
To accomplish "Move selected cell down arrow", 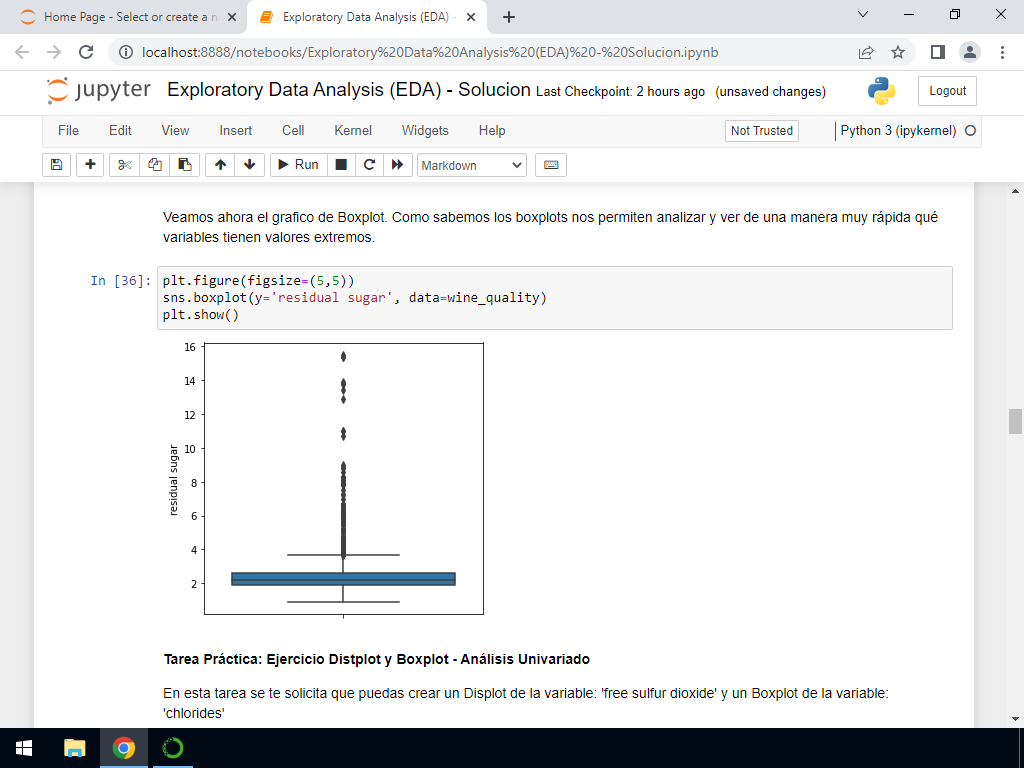I will coord(249,165).
